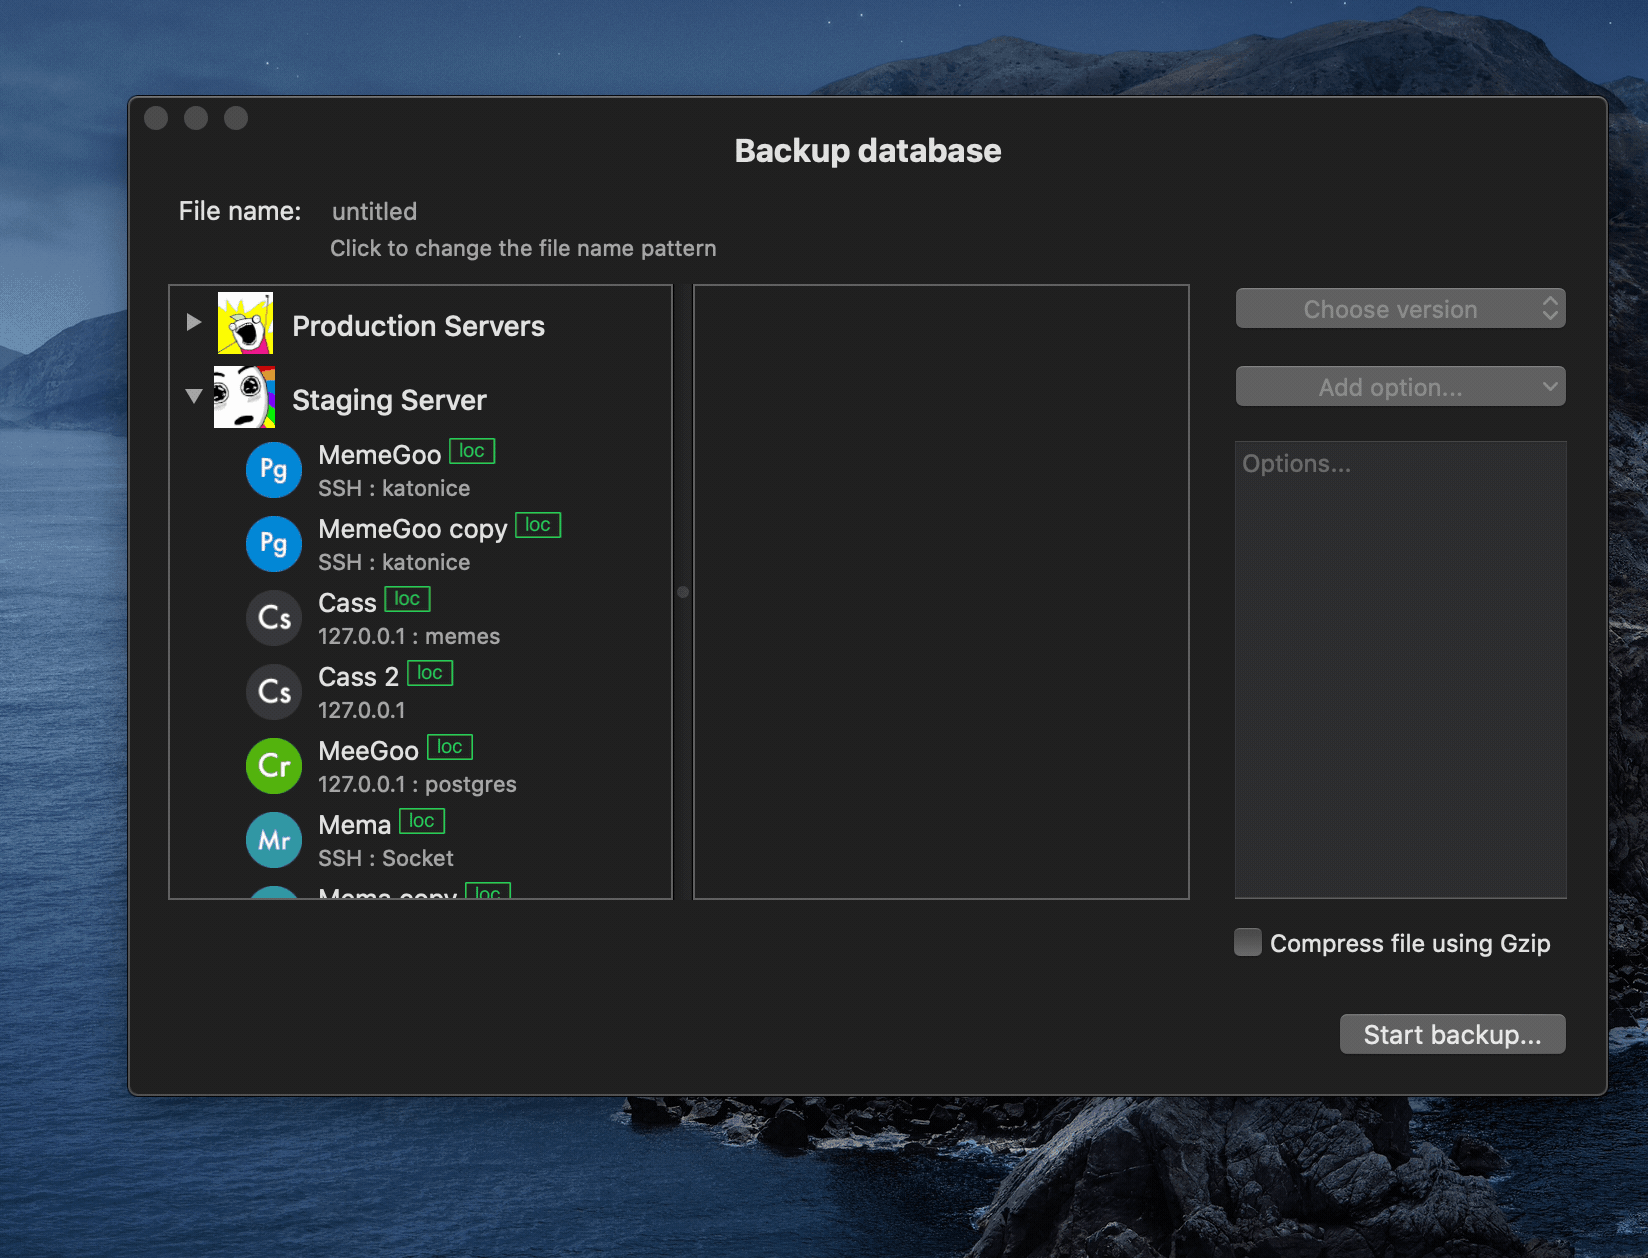Toggle the loc badge on Cass
The height and width of the screenshot is (1258, 1648).
pos(406,598)
